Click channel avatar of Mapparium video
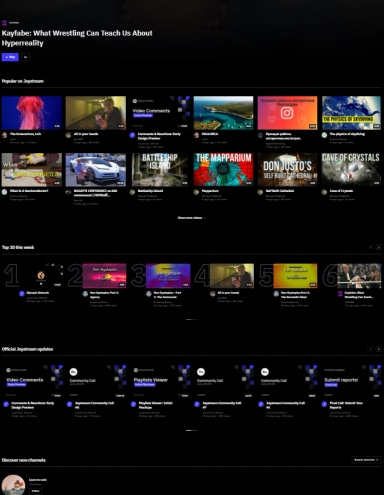Screen dimensions: 384x495 point(196,192)
